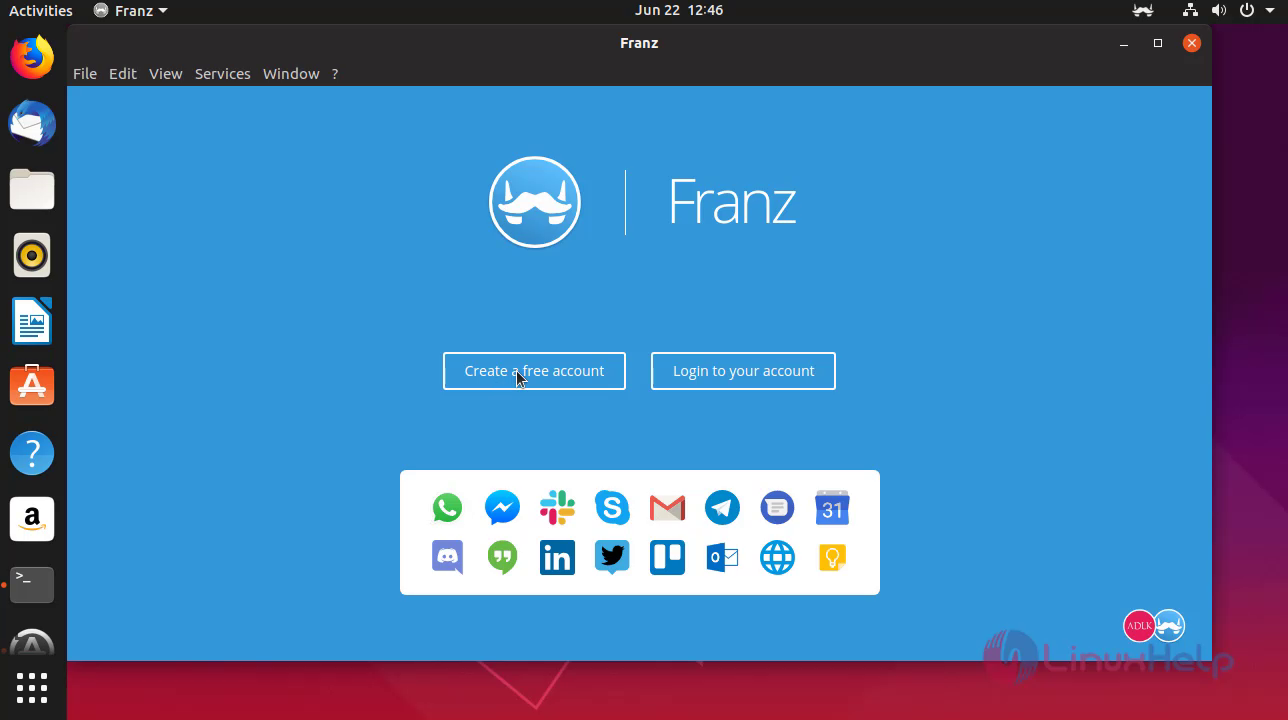Click the Franz tray icon in top bar
Image resolution: width=1288 pixels, height=720 pixels.
(1143, 11)
